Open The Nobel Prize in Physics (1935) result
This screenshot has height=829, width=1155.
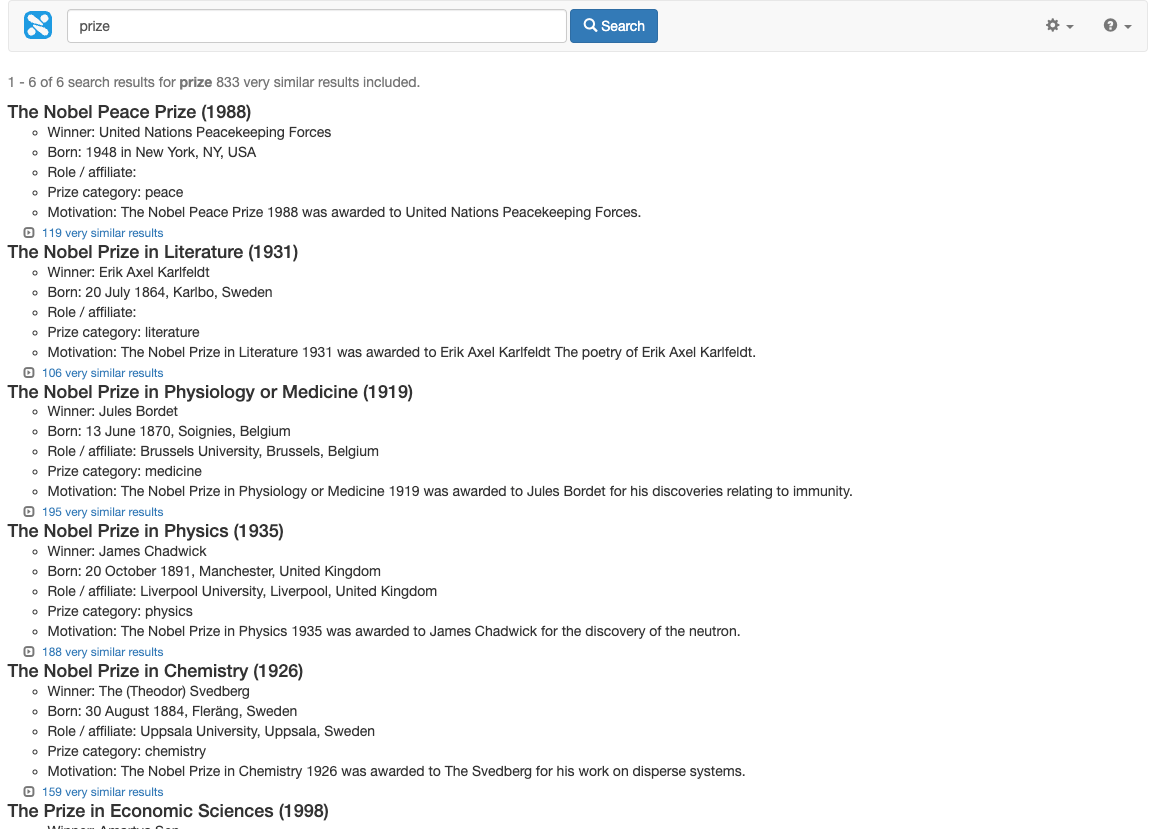click(144, 531)
